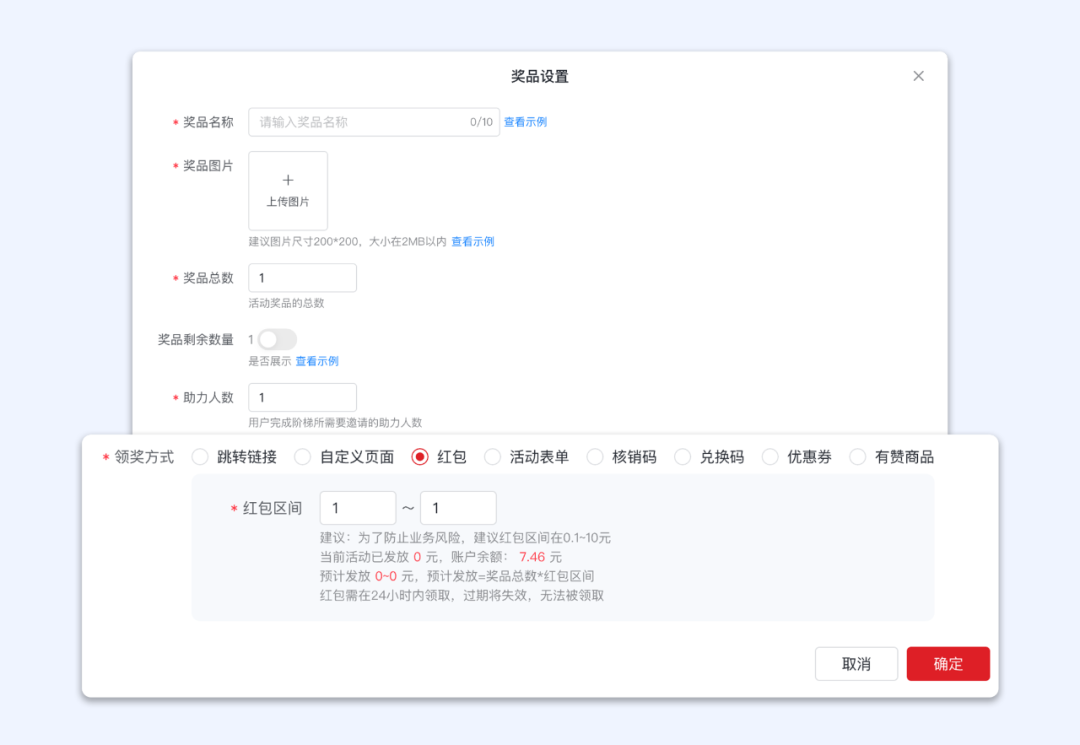Screen dimensions: 1080x745
Task: Open 查看示例 next to 是否展示
Action: [x=316, y=361]
